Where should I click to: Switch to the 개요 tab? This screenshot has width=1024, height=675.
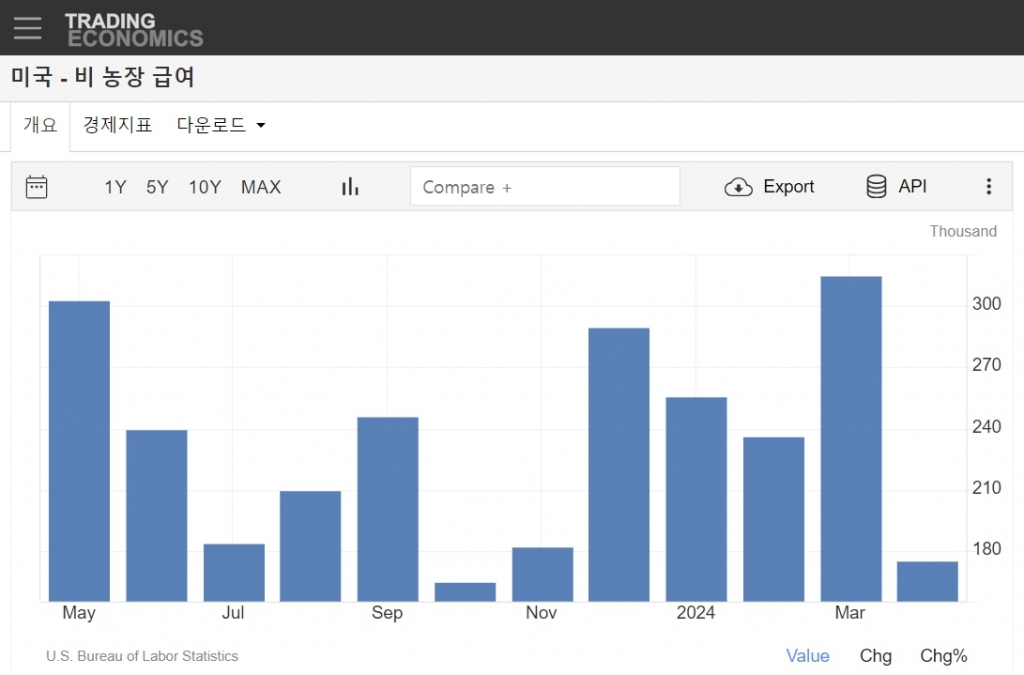[x=41, y=126]
